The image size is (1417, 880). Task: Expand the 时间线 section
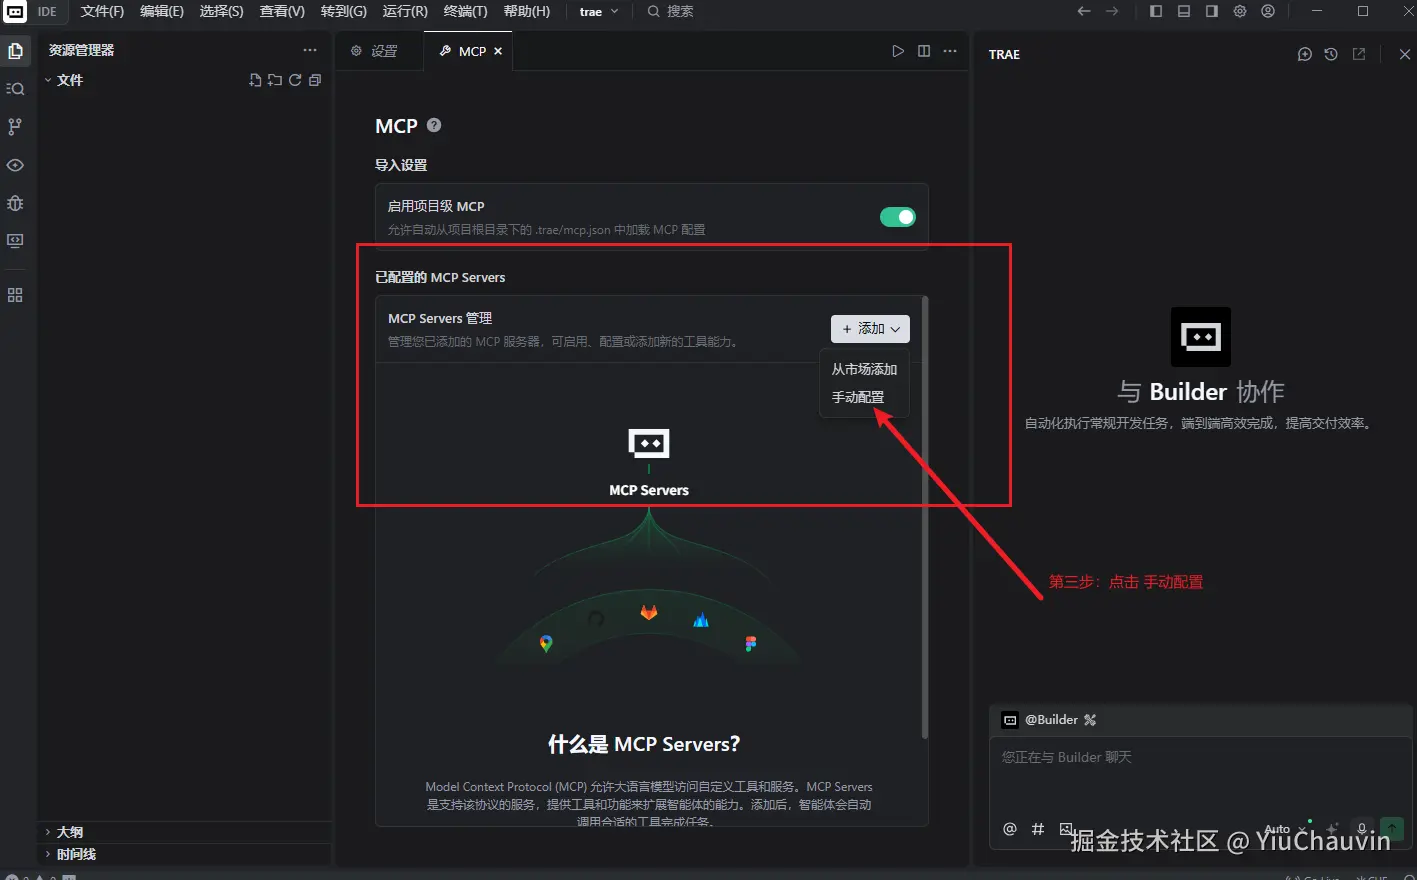tap(70, 854)
